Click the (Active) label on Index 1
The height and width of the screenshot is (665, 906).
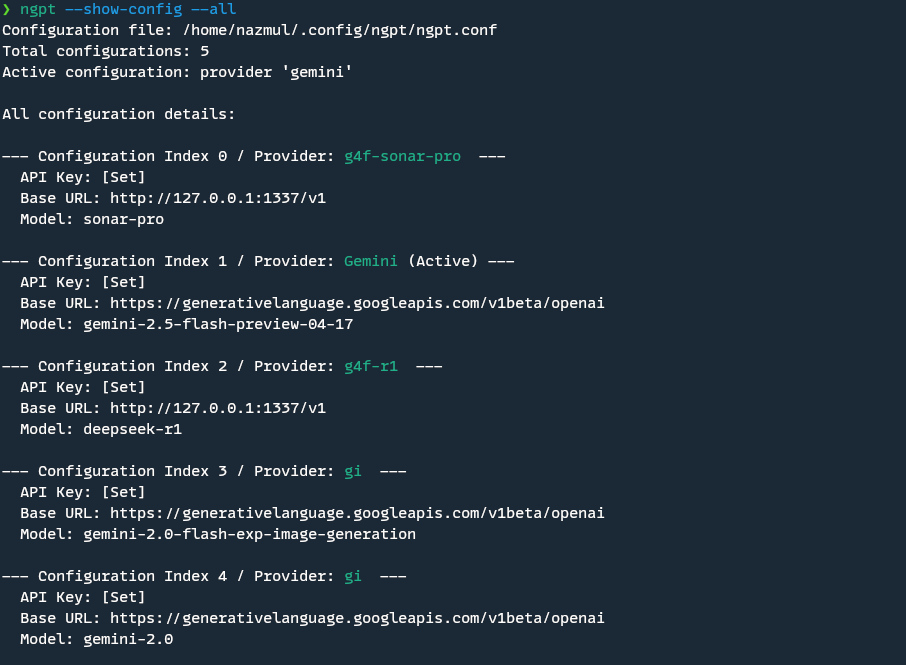click(x=443, y=261)
